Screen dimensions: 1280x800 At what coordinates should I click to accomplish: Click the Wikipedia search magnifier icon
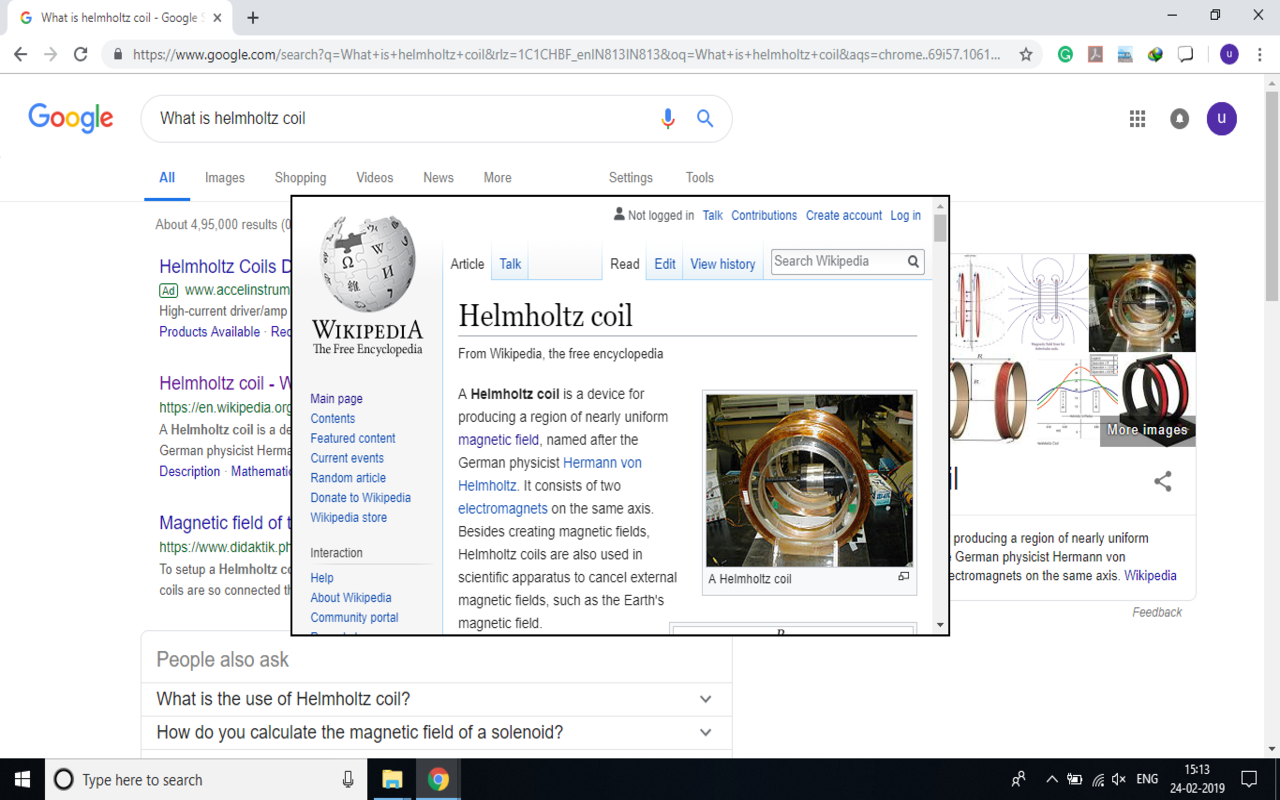pos(913,262)
